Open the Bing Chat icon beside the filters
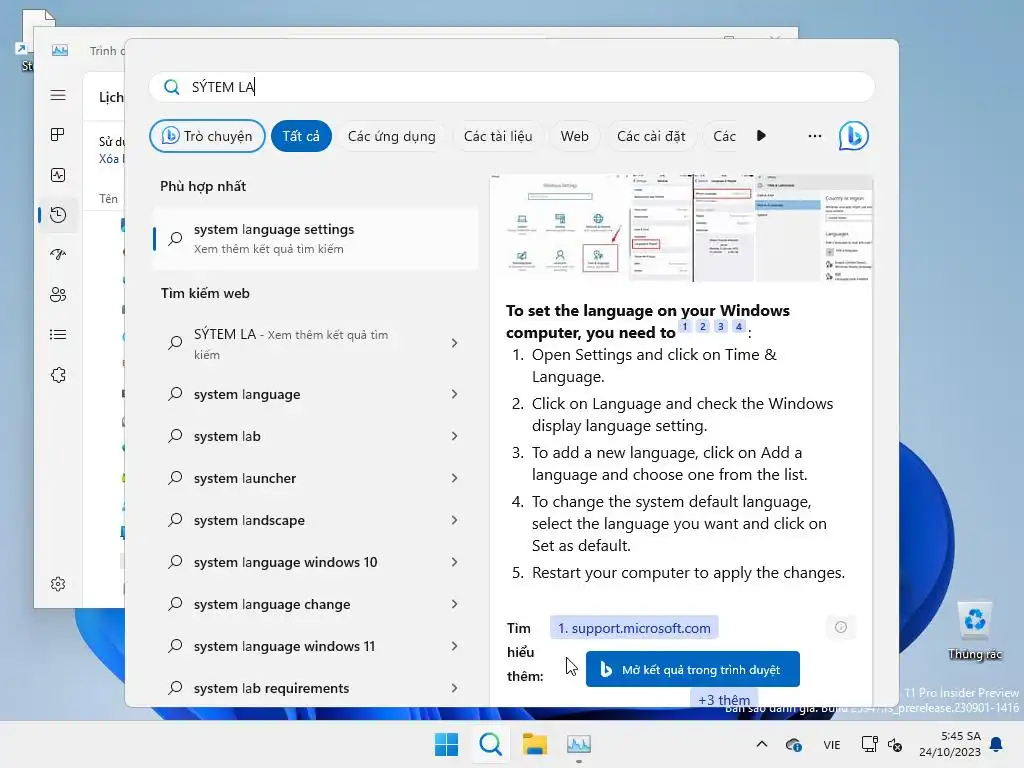The height and width of the screenshot is (768, 1024). [x=854, y=136]
